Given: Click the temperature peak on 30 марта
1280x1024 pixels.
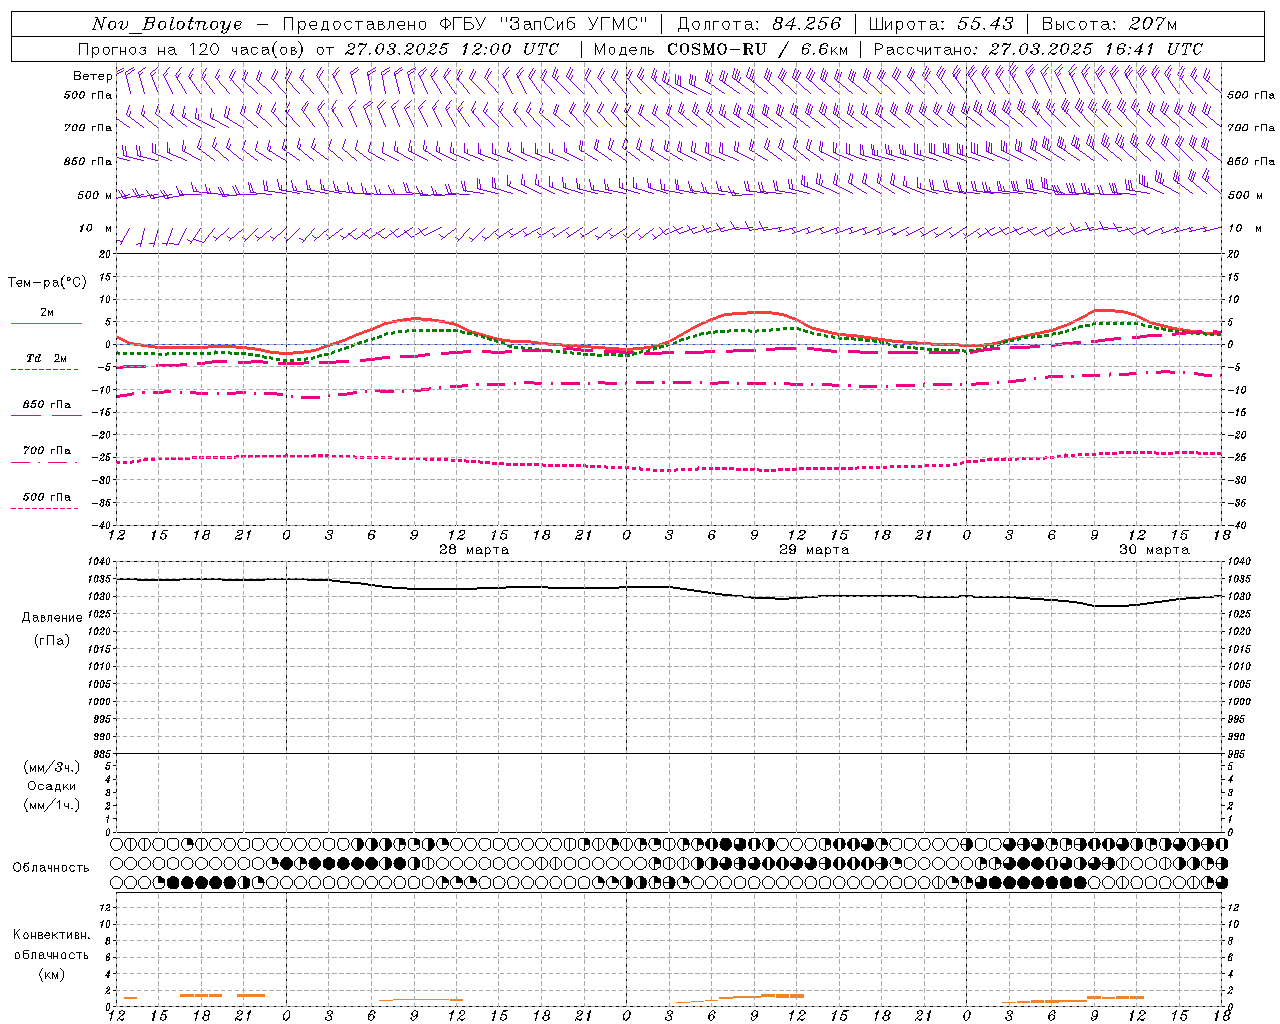Looking at the screenshot, I should tap(1103, 310).
